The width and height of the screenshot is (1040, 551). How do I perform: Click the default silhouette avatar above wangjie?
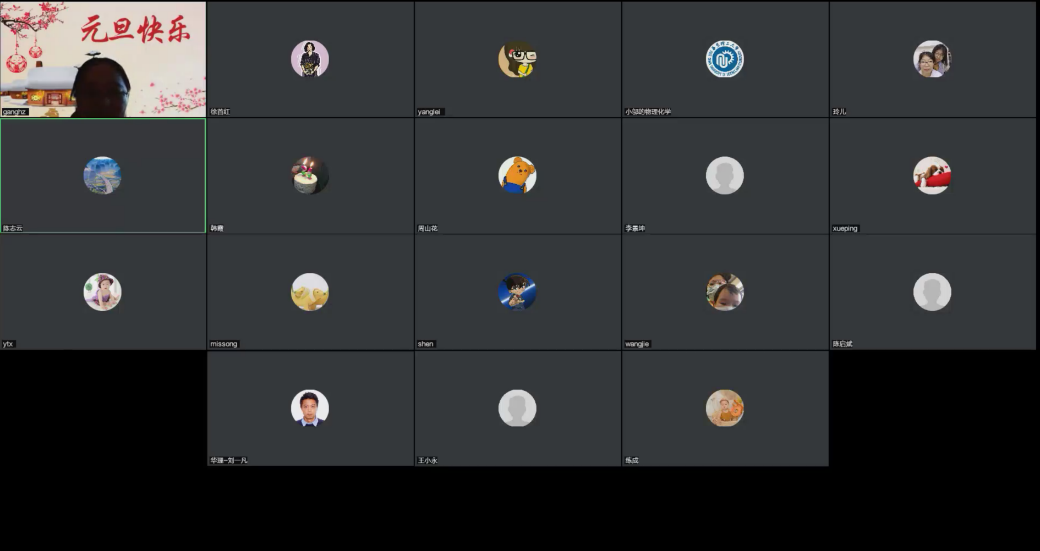724,176
